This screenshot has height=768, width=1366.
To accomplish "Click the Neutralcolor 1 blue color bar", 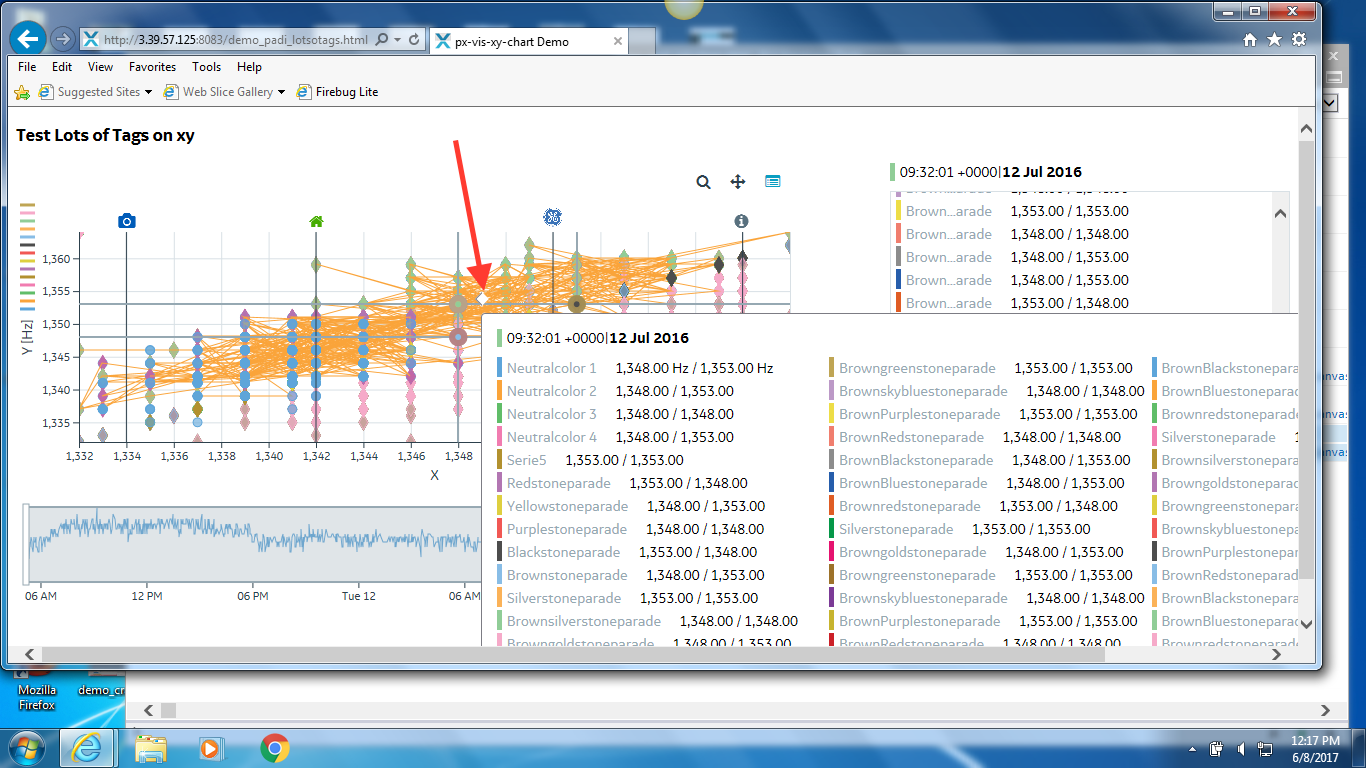I will coord(499,368).
